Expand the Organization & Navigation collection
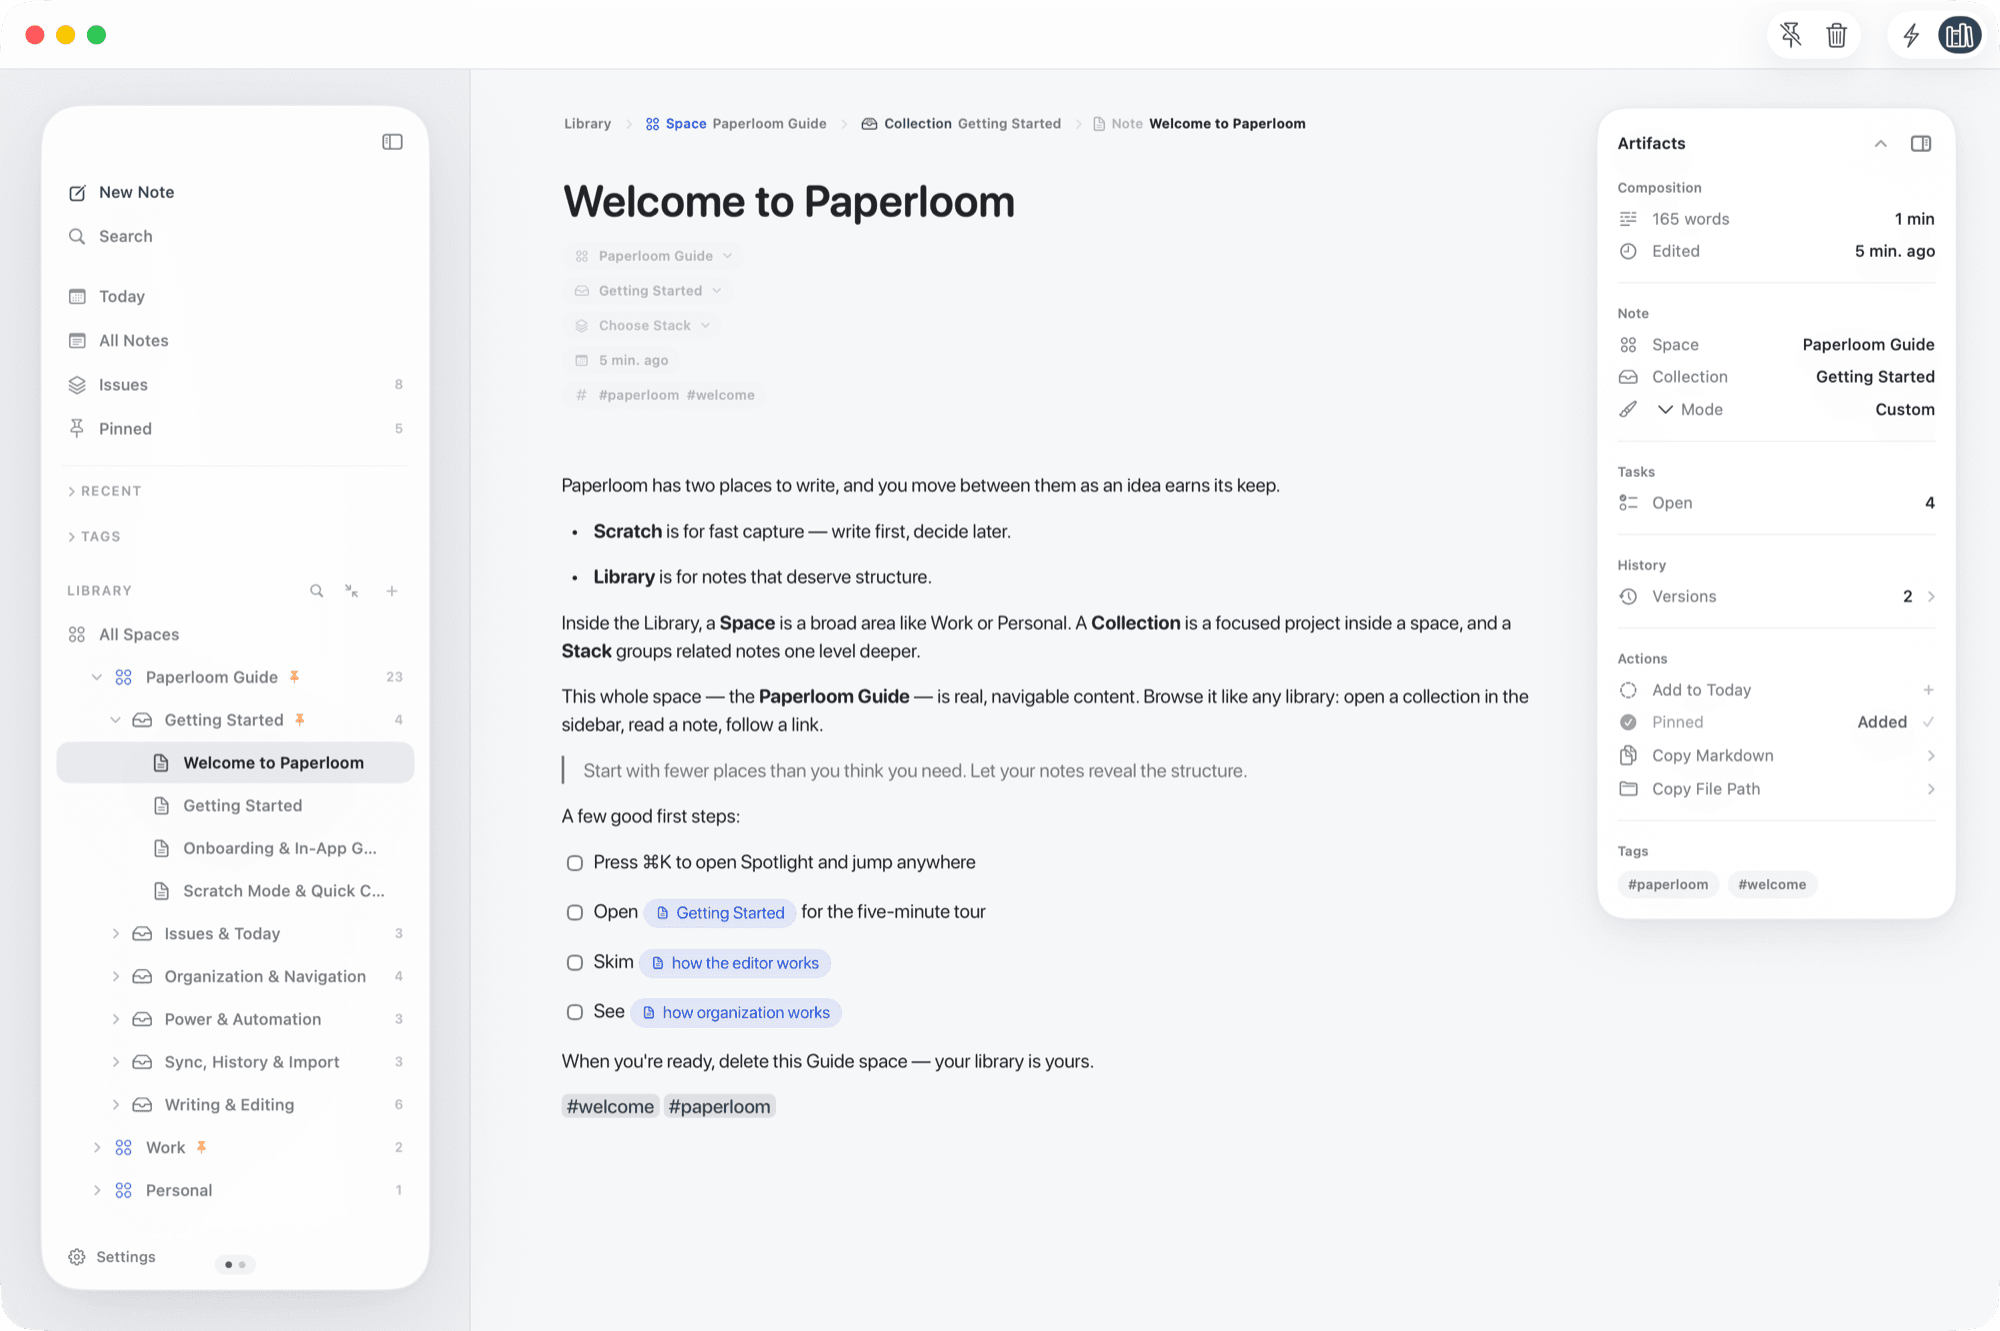Image resolution: width=2000 pixels, height=1331 pixels. [116, 977]
